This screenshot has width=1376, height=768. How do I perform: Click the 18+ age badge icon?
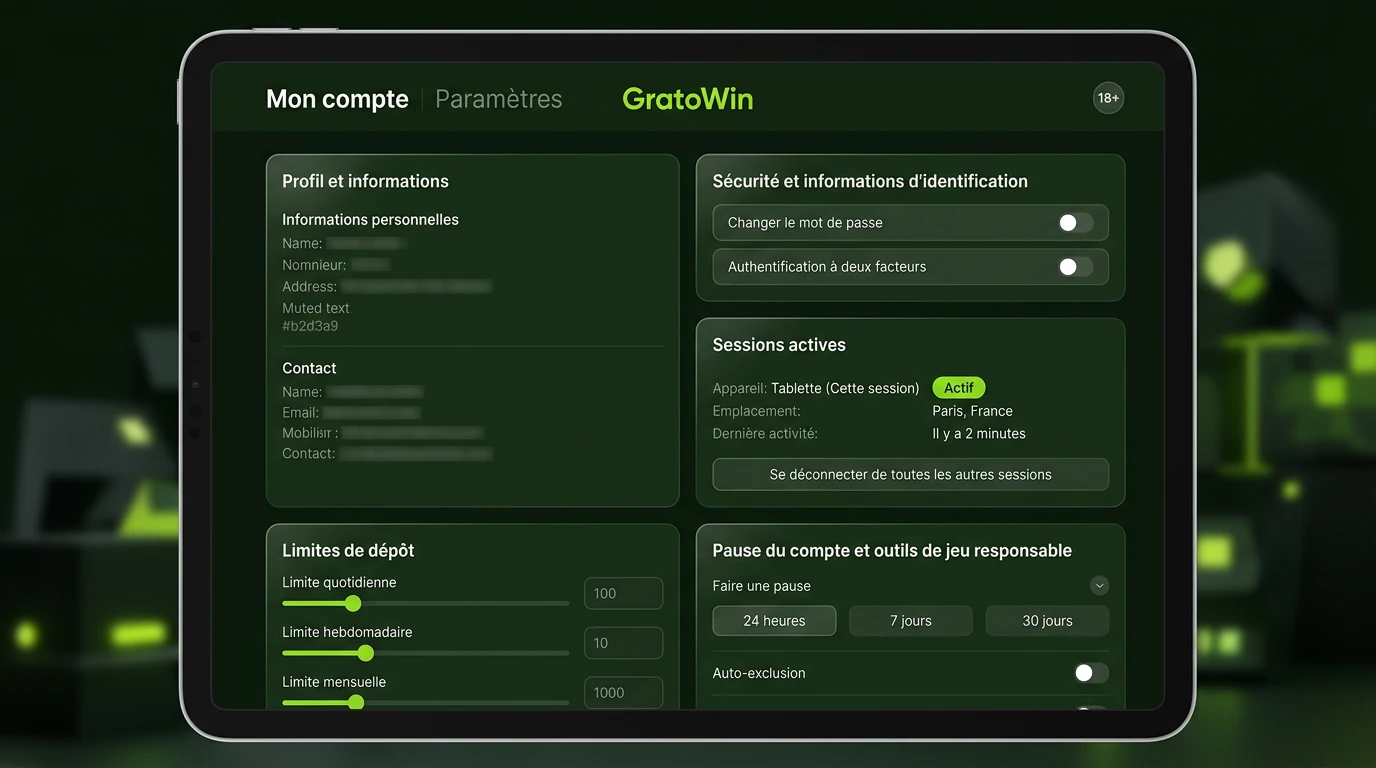click(1108, 98)
